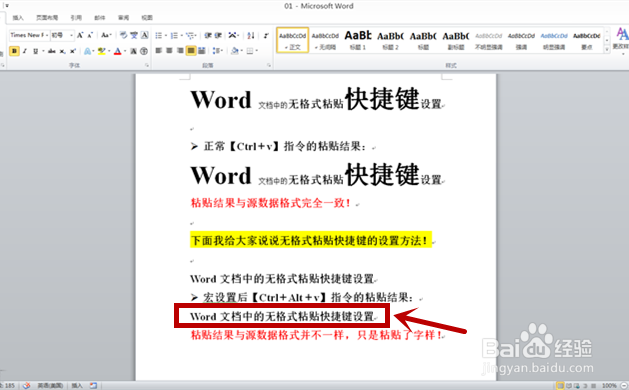Click the Clear Formatting icon
The height and width of the screenshot is (390, 629).
(124, 35)
